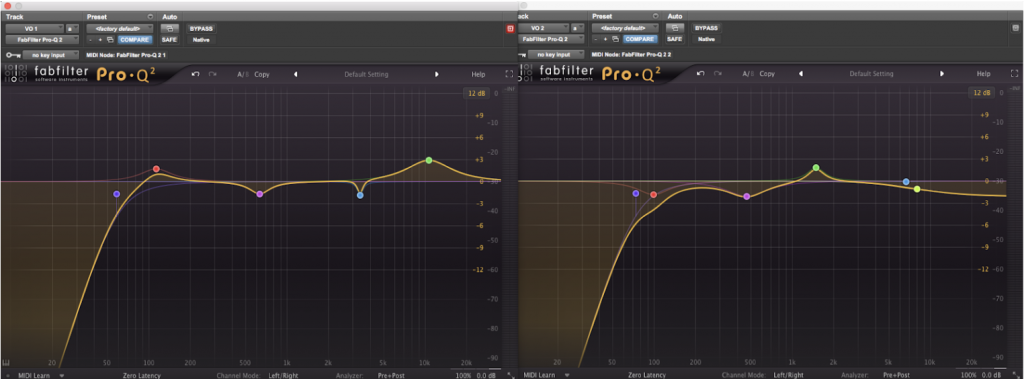Open settings select icon in VO 1 window
The image size is (1024, 379).
click(110, 39)
